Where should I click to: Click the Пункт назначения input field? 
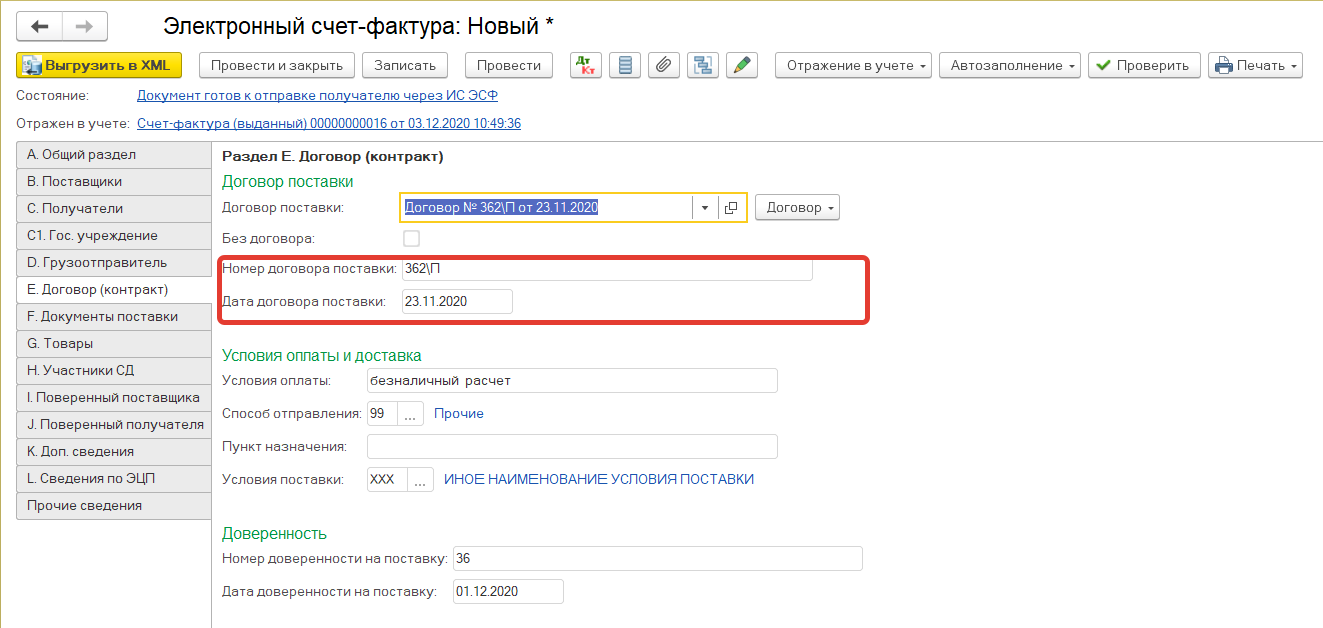pyautogui.click(x=572, y=446)
